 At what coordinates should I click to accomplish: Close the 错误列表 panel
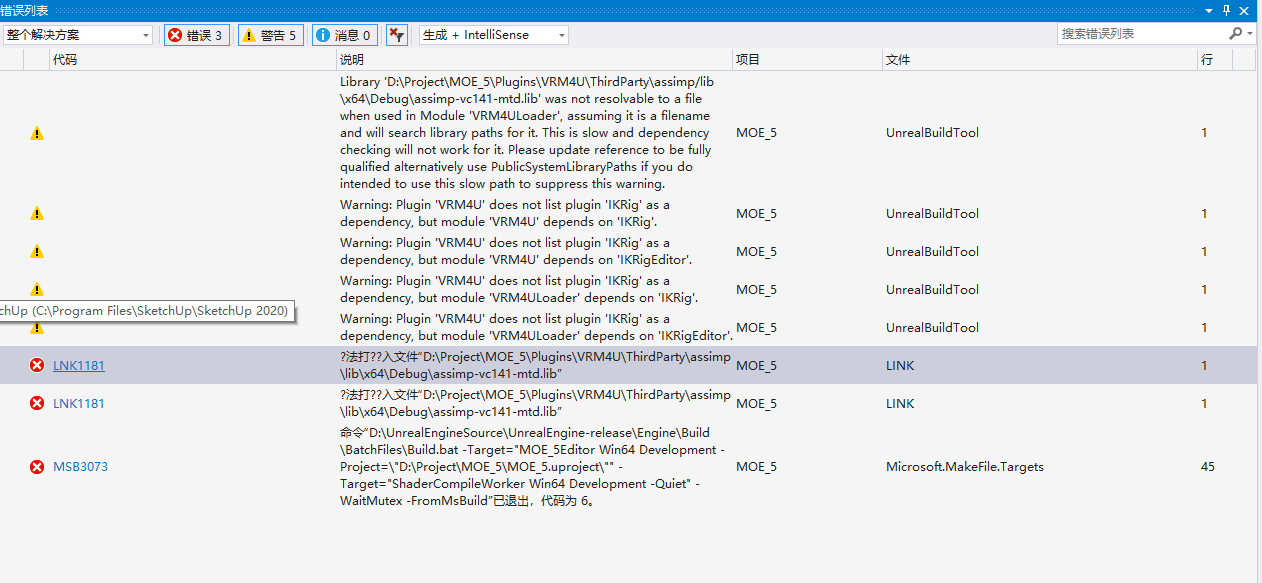point(1246,10)
